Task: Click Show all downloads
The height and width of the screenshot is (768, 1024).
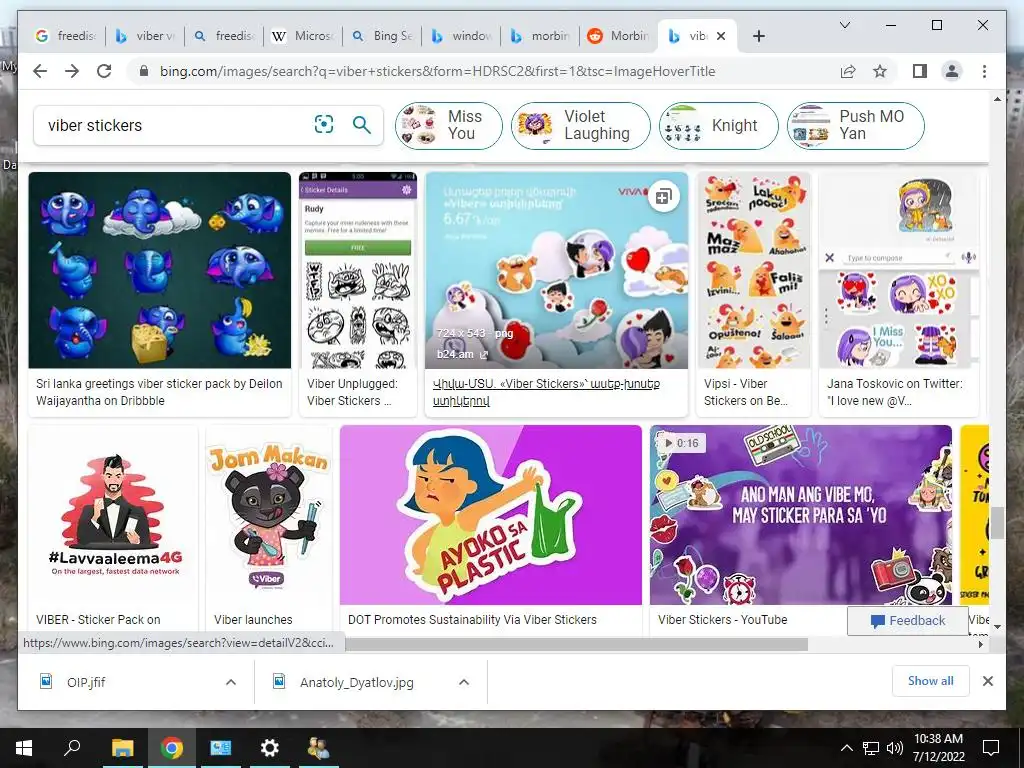Action: [931, 681]
